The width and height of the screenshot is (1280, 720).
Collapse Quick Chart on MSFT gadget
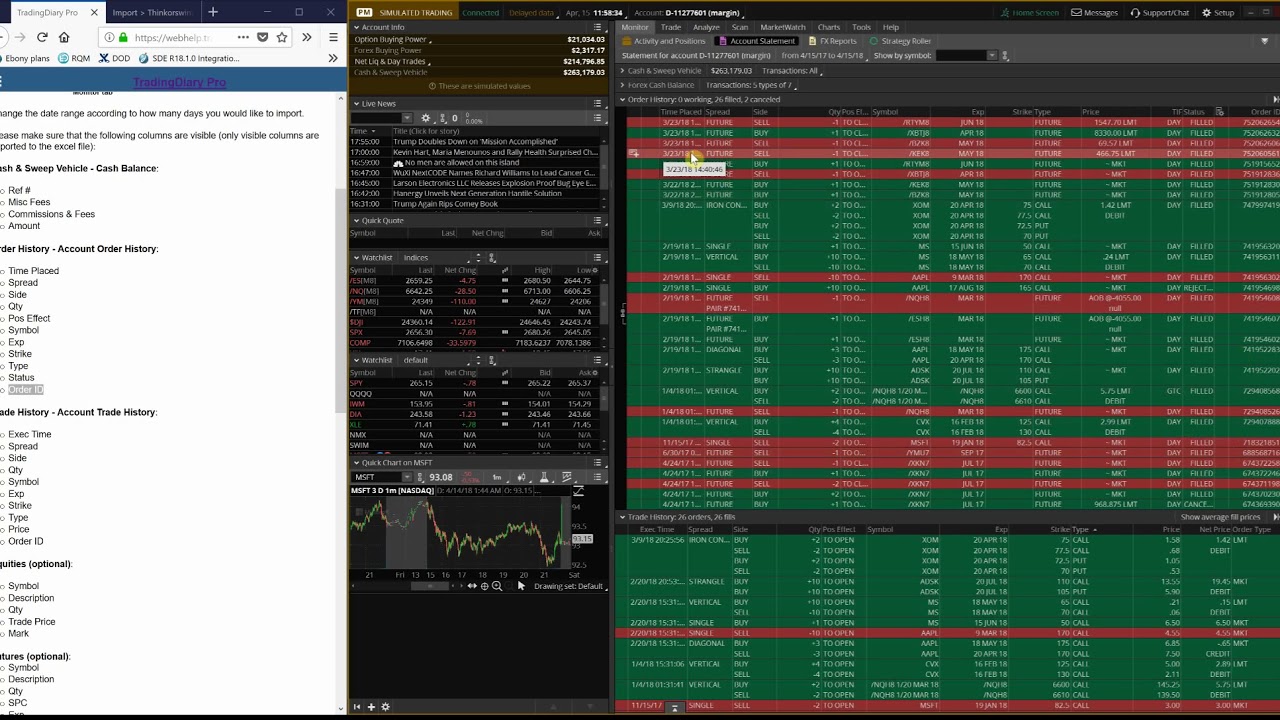[x=356, y=463]
